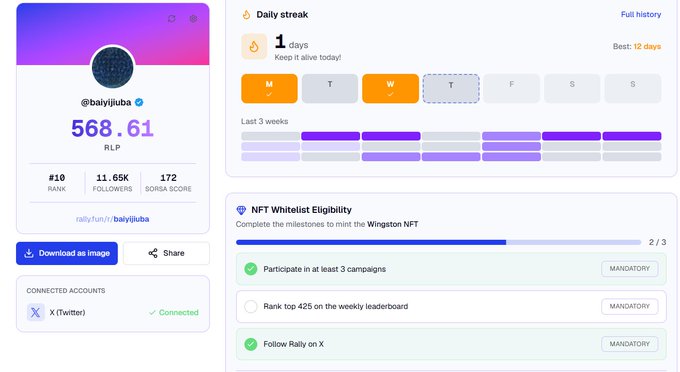Click the blue verified badge next to @baiyijiuba
680x372 pixels.
[x=139, y=102]
